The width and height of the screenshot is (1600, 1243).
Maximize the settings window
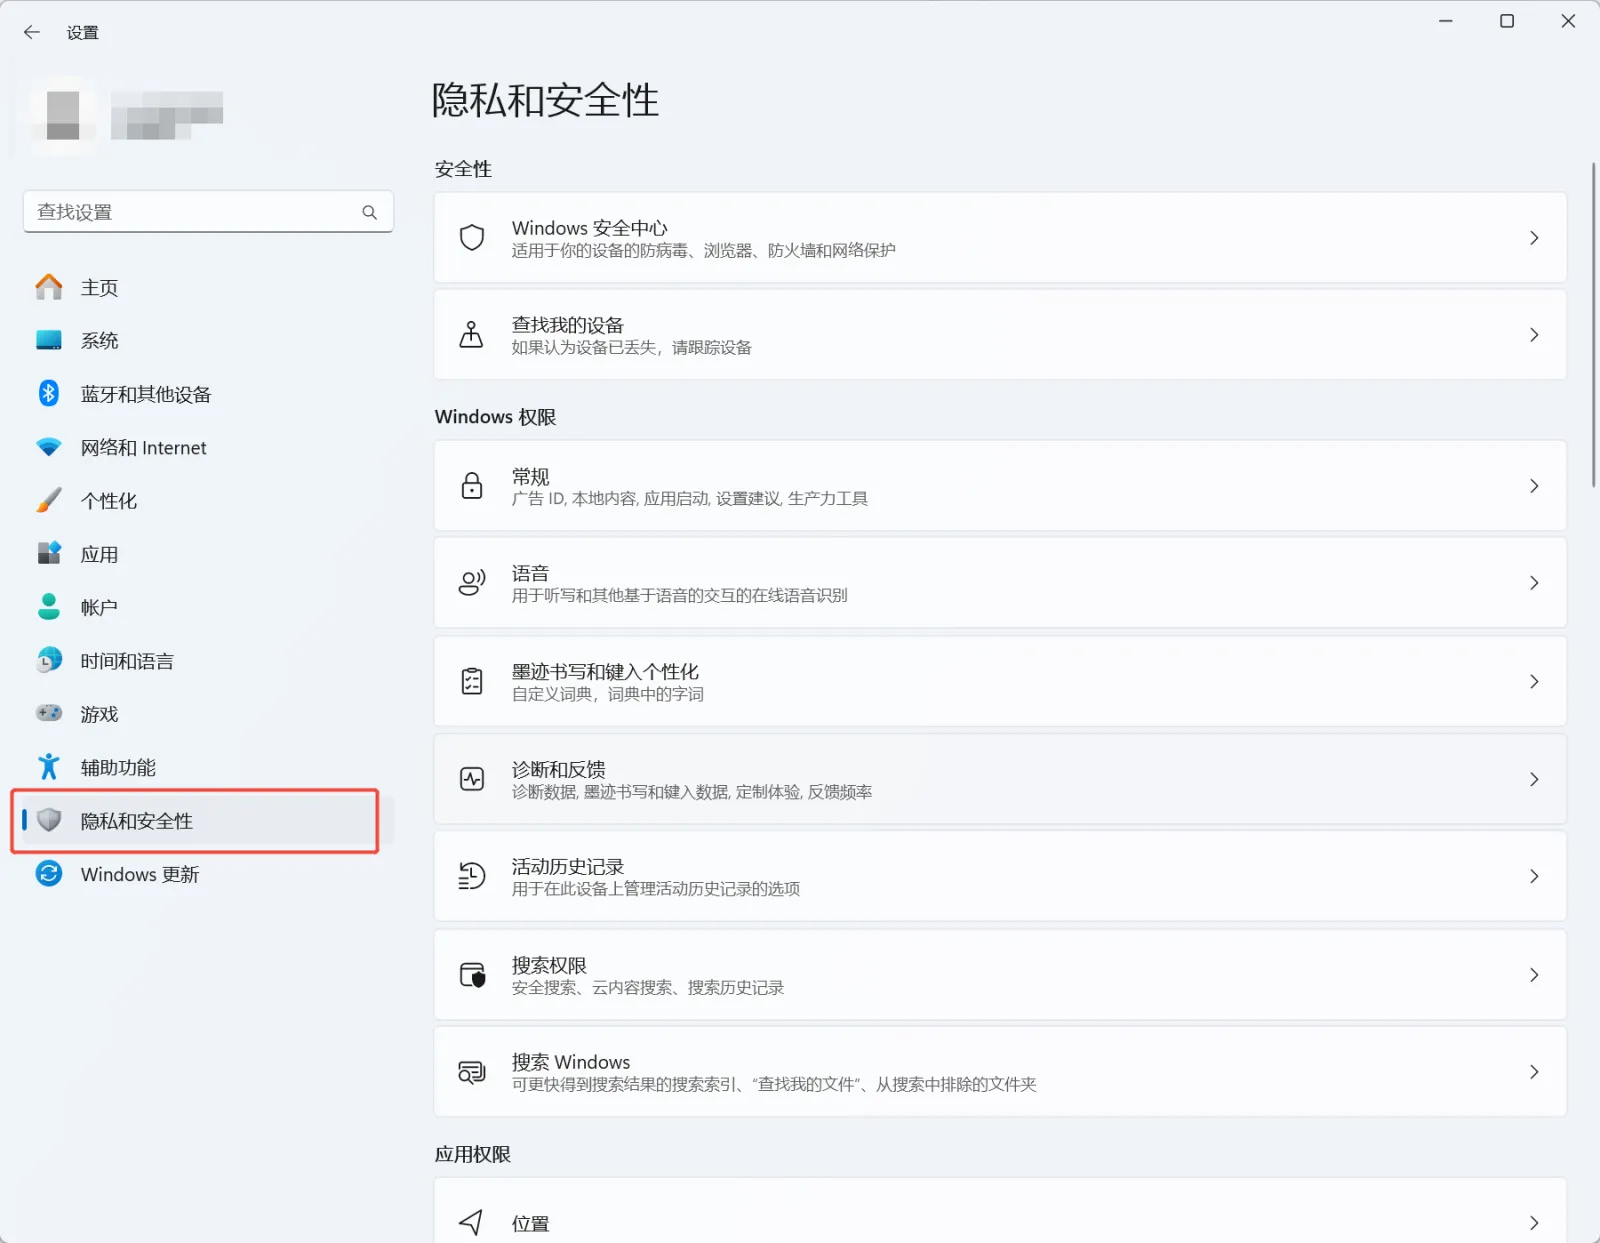pos(1506,21)
